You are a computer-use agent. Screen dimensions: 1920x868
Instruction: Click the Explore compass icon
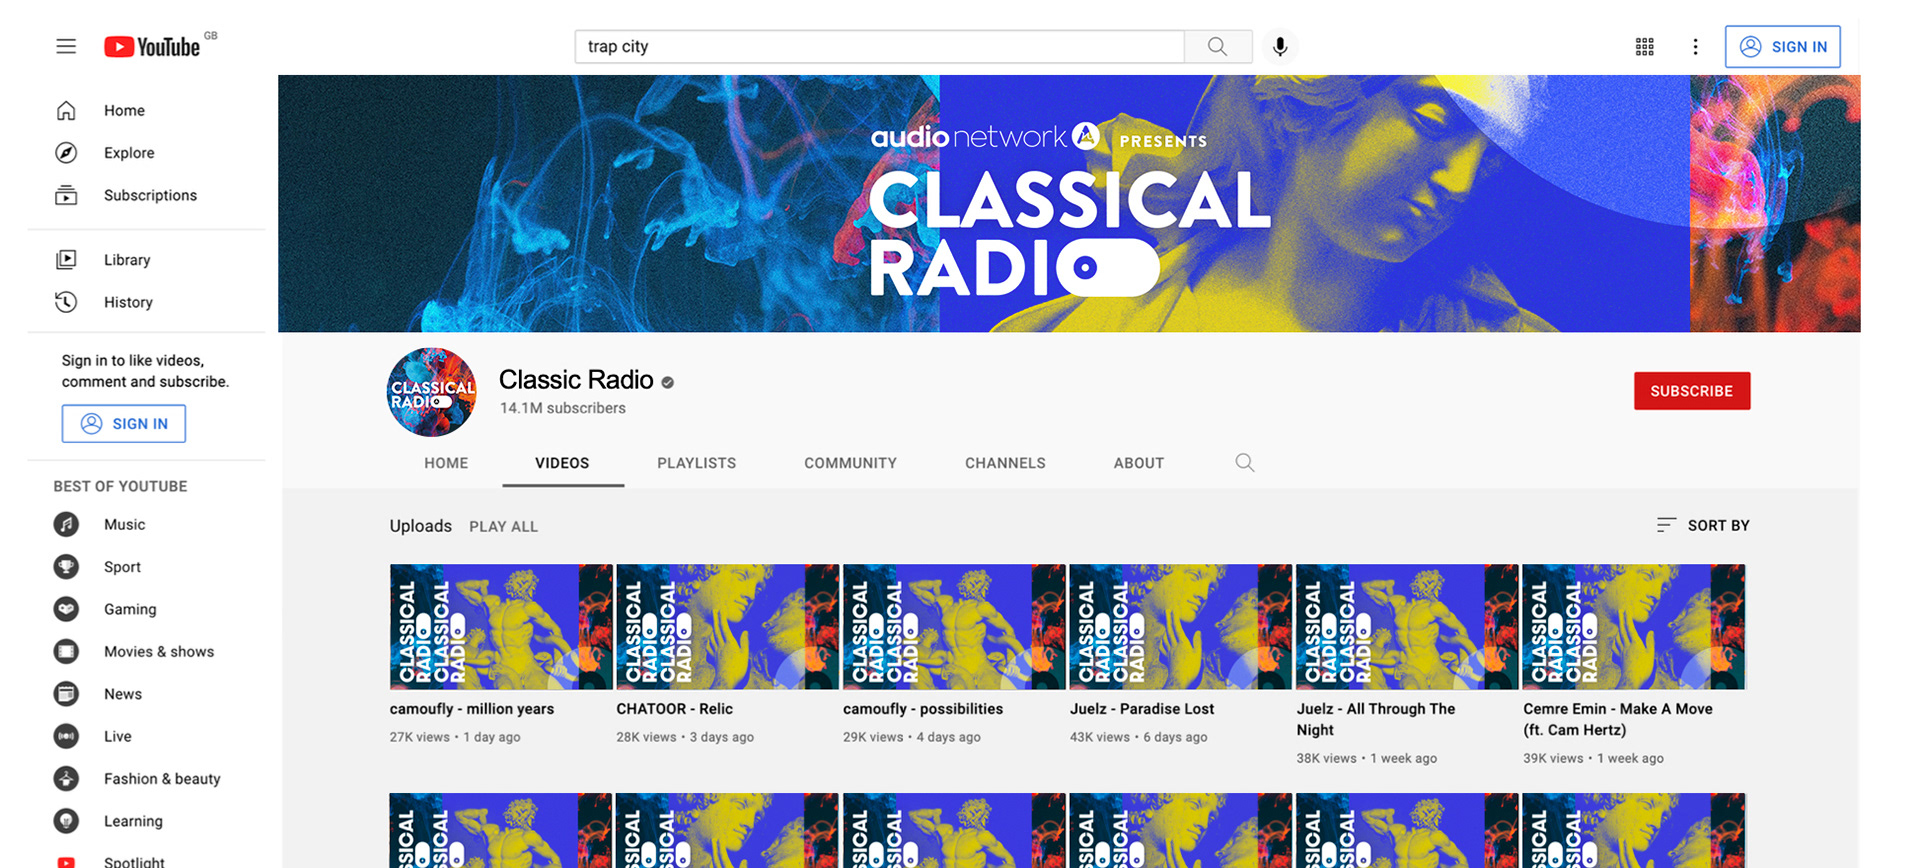(66, 152)
